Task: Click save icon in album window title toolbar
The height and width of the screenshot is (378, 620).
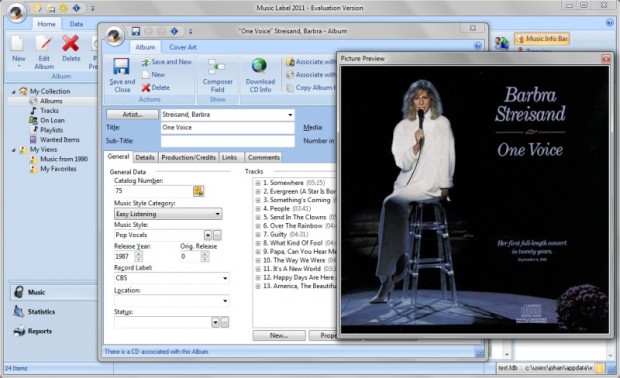Action: pos(136,31)
